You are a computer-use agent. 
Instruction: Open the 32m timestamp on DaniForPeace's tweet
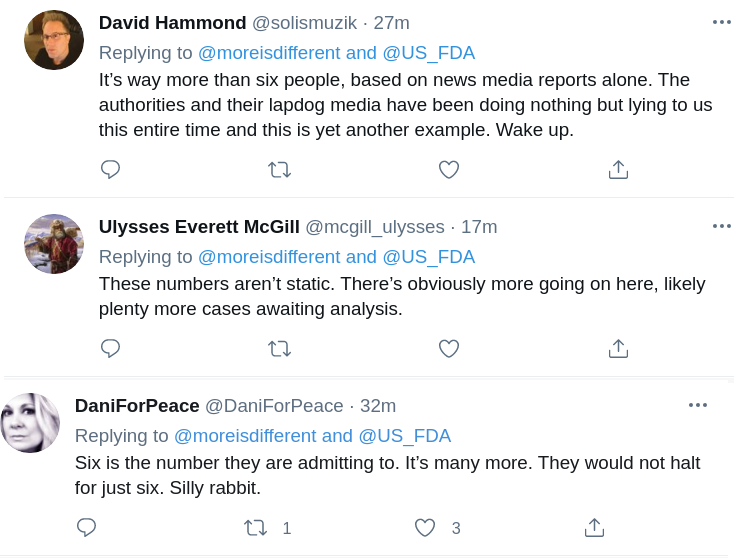click(378, 406)
